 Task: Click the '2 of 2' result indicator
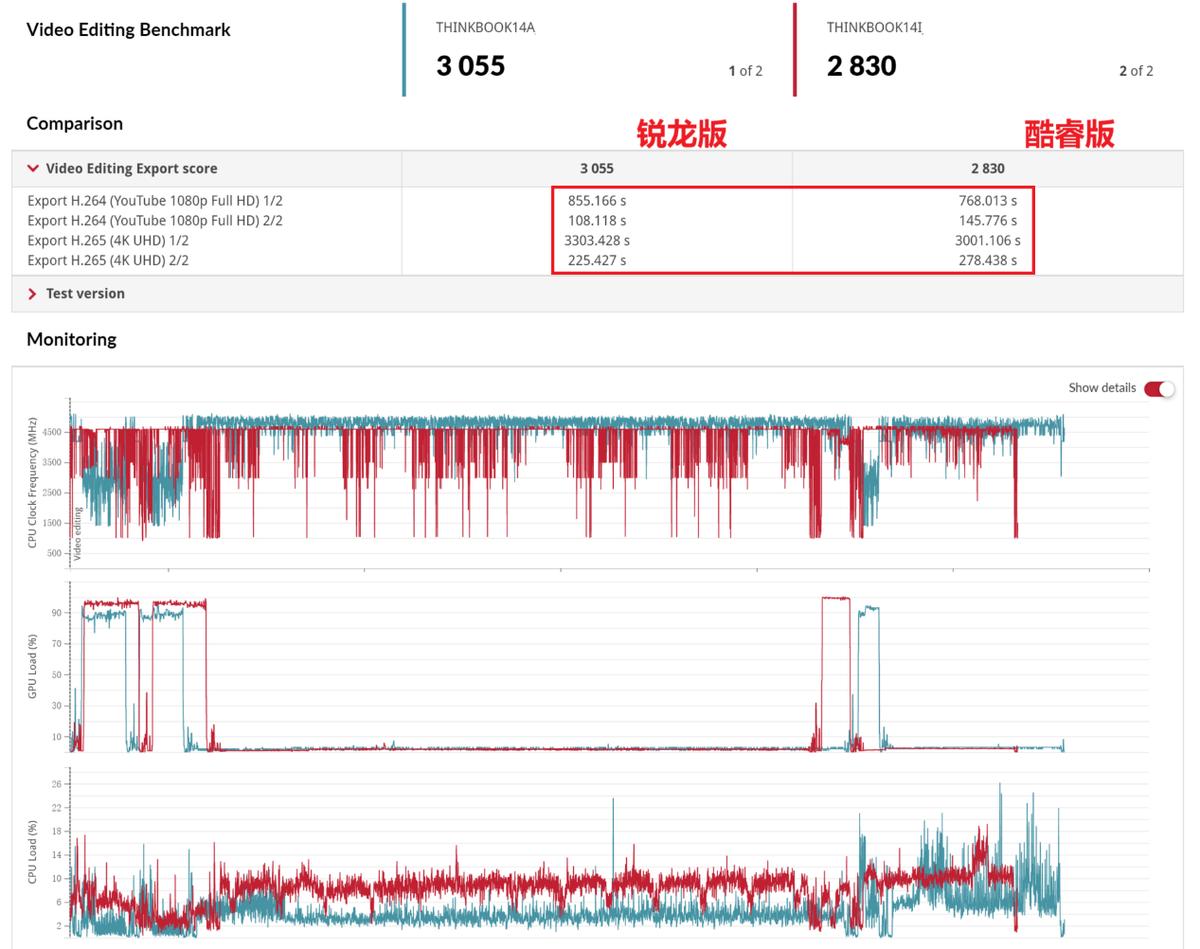pos(1136,71)
